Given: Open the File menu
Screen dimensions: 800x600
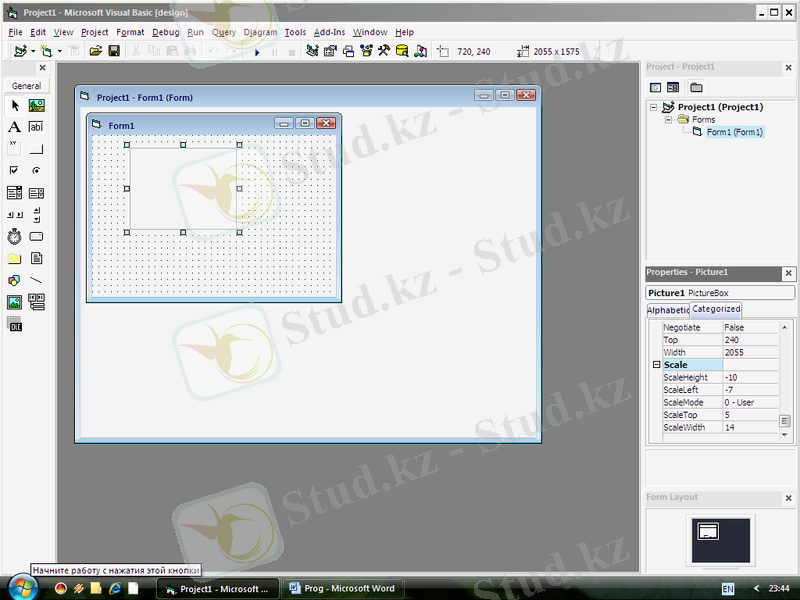Looking at the screenshot, I should [15, 32].
